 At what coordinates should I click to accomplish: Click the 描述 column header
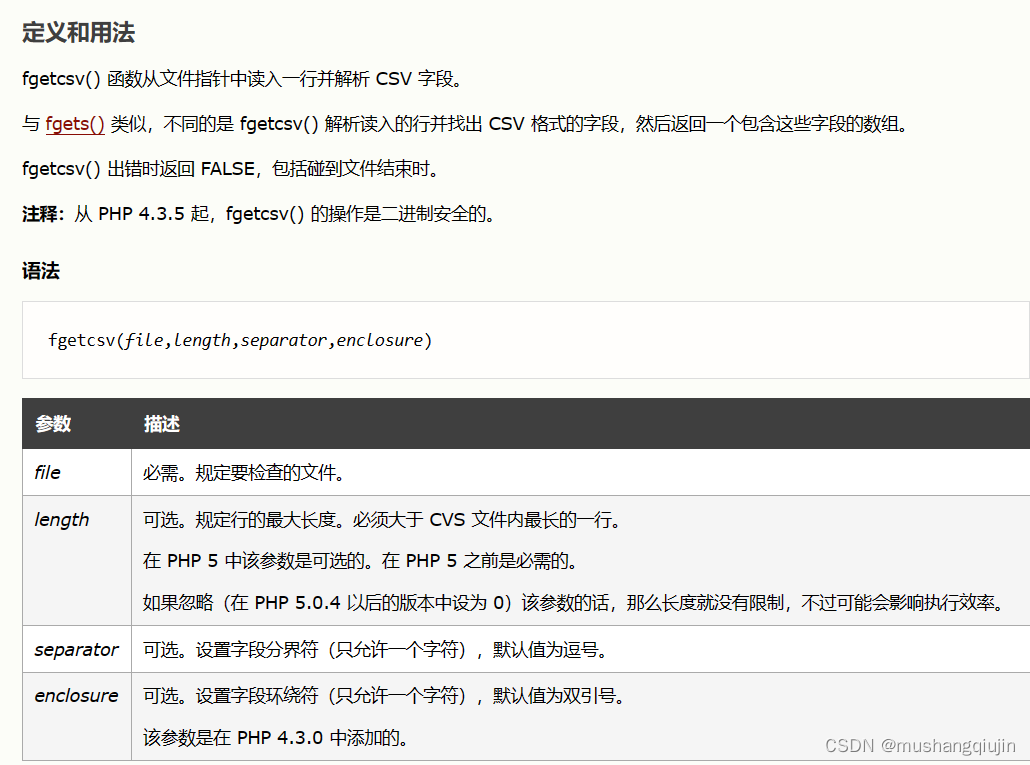click(x=162, y=424)
